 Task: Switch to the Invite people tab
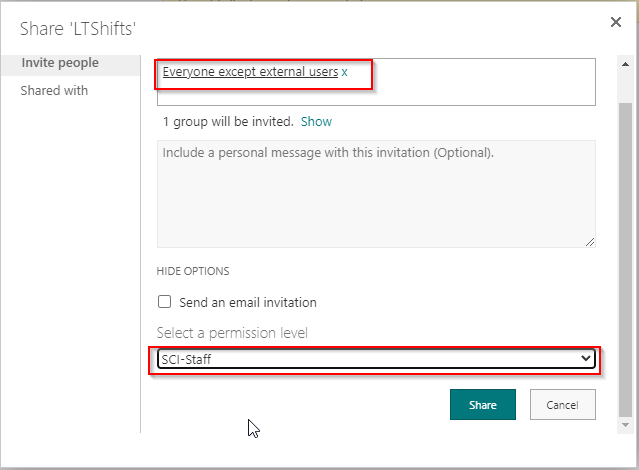(x=60, y=63)
